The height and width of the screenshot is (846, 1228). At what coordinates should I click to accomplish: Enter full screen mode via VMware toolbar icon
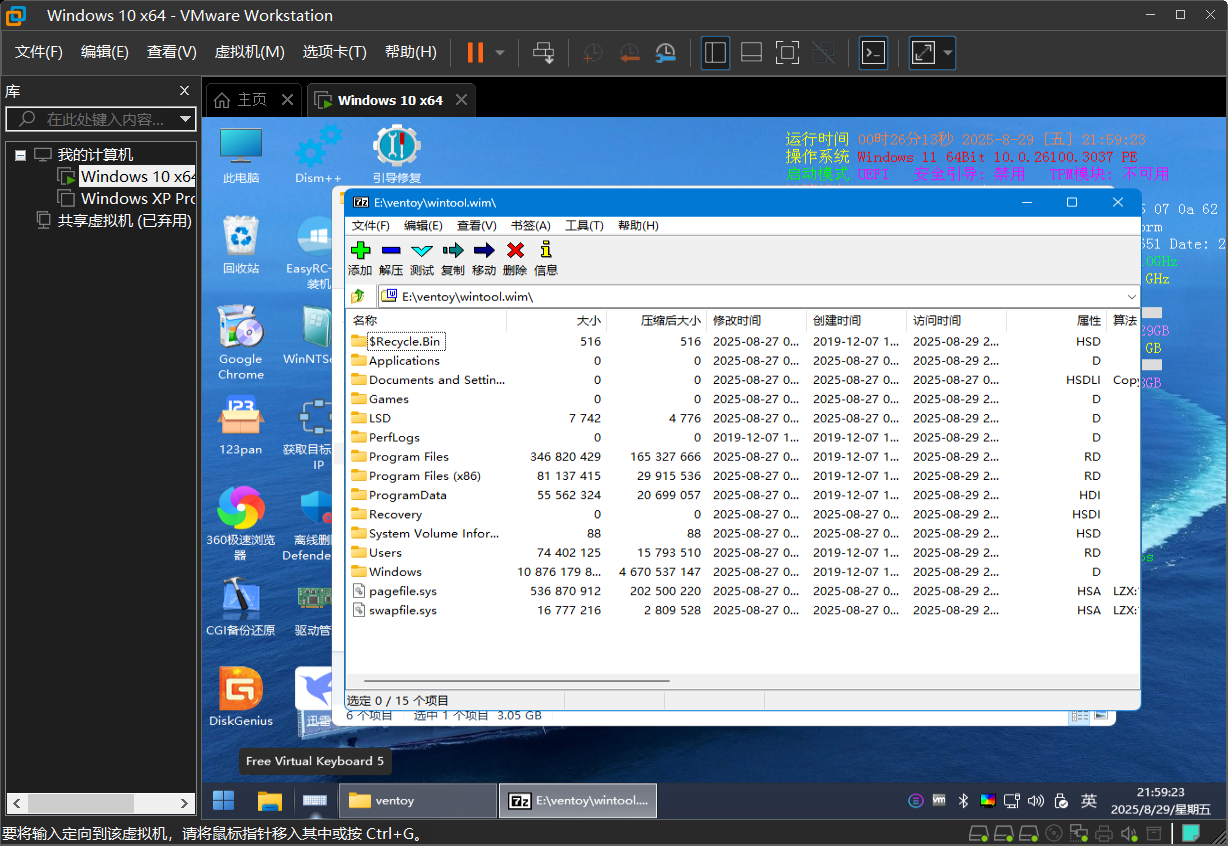tap(787, 53)
